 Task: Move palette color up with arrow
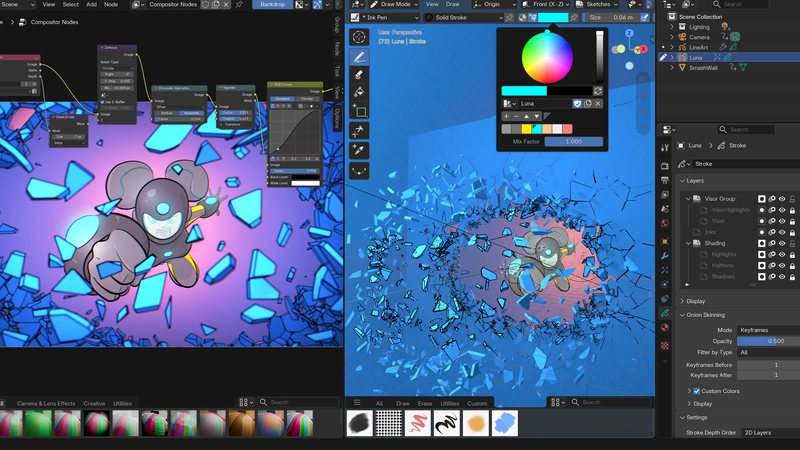(x=526, y=116)
